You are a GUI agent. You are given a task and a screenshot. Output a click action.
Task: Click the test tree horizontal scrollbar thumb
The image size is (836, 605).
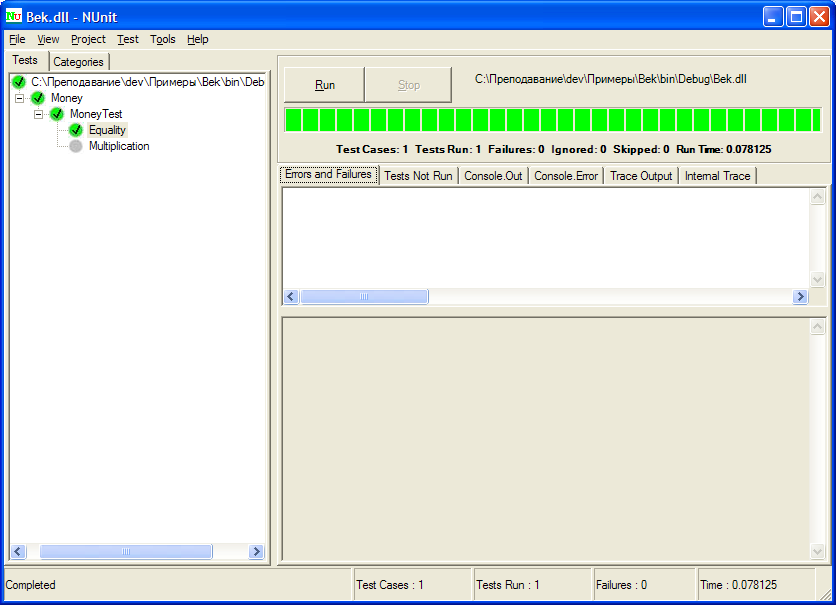[126, 551]
